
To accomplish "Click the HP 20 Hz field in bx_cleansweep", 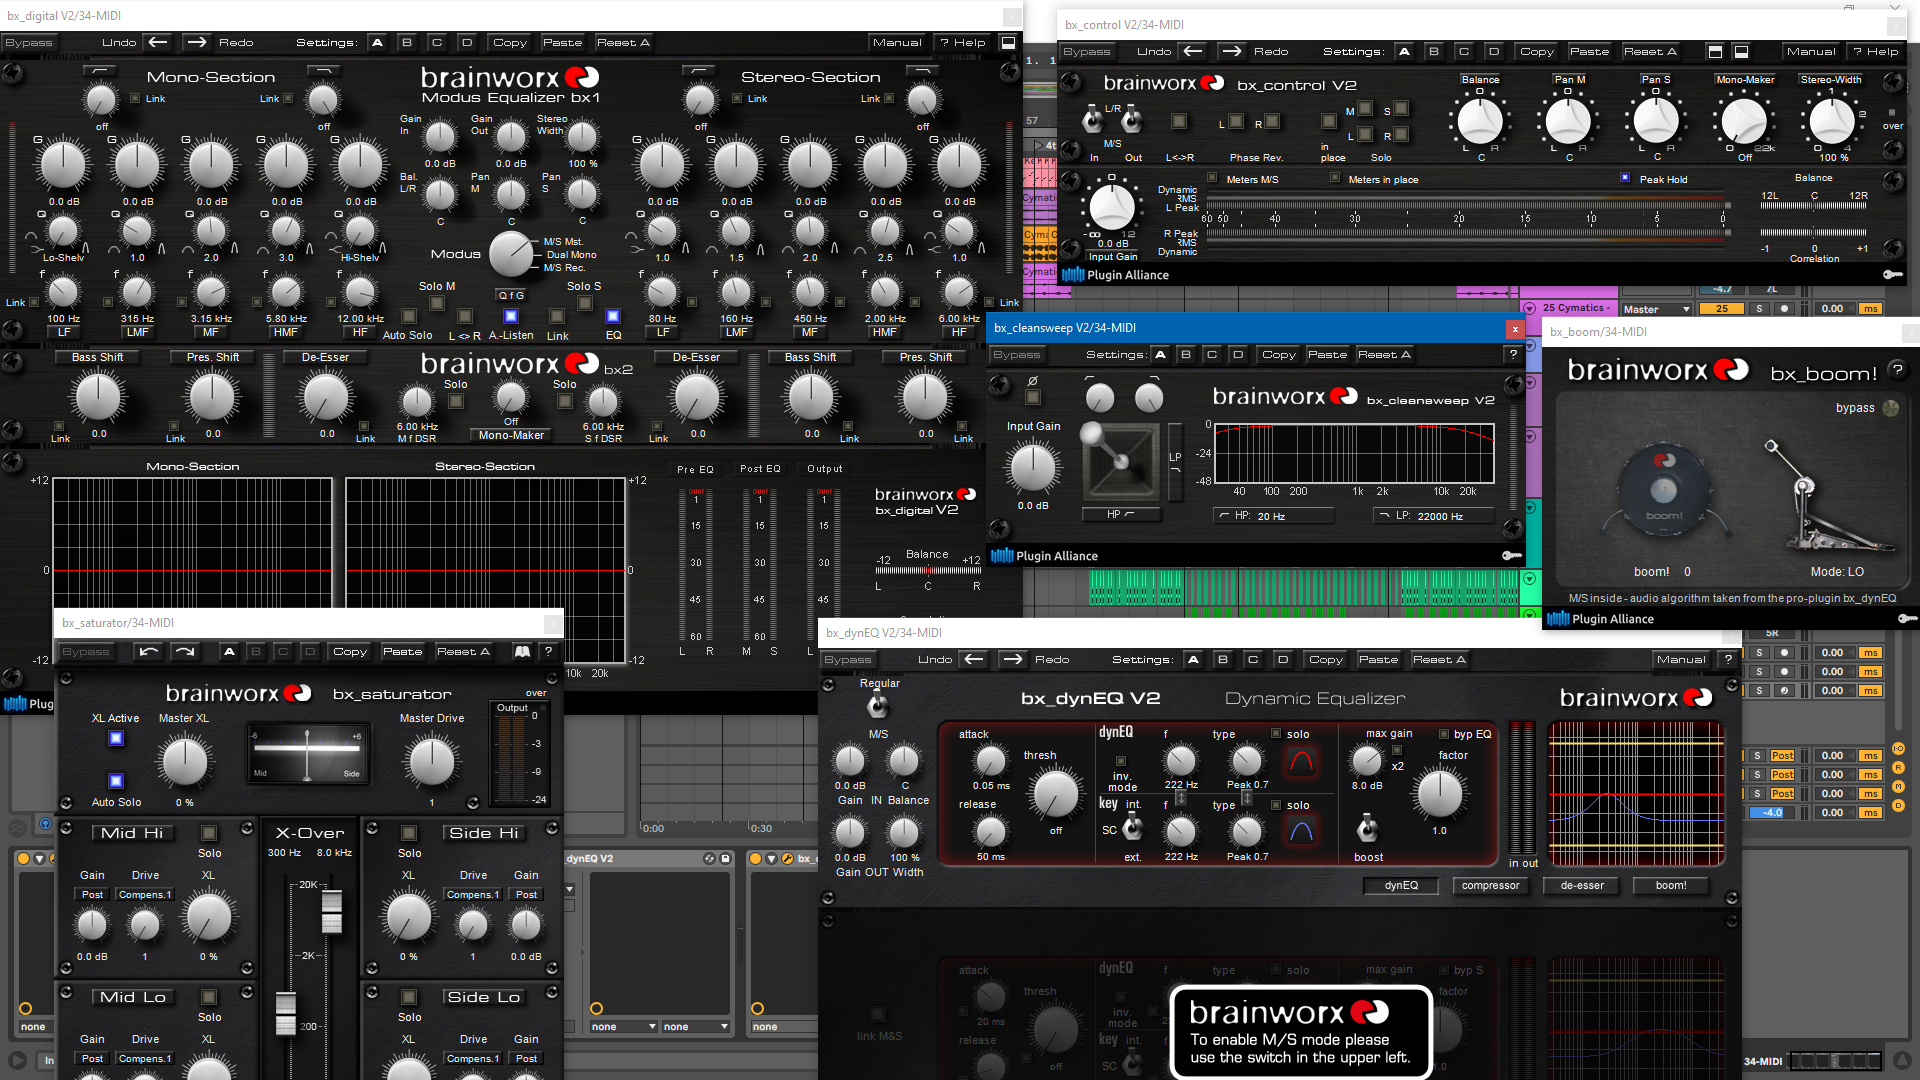I will (x=1273, y=515).
